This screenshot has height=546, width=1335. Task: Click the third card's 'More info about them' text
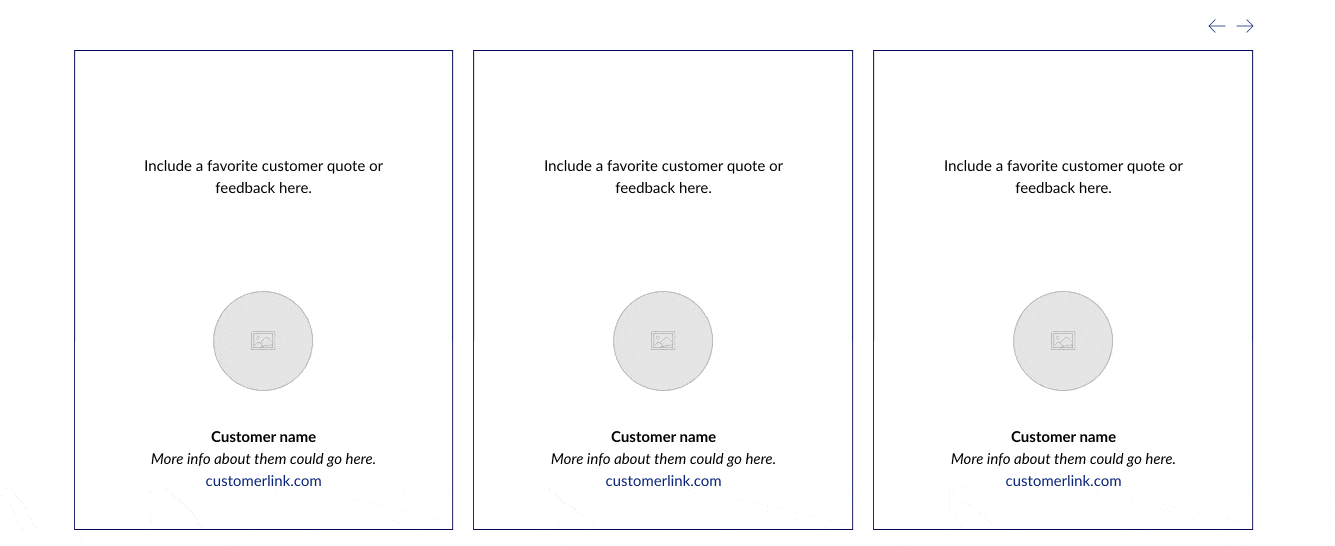[1063, 459]
